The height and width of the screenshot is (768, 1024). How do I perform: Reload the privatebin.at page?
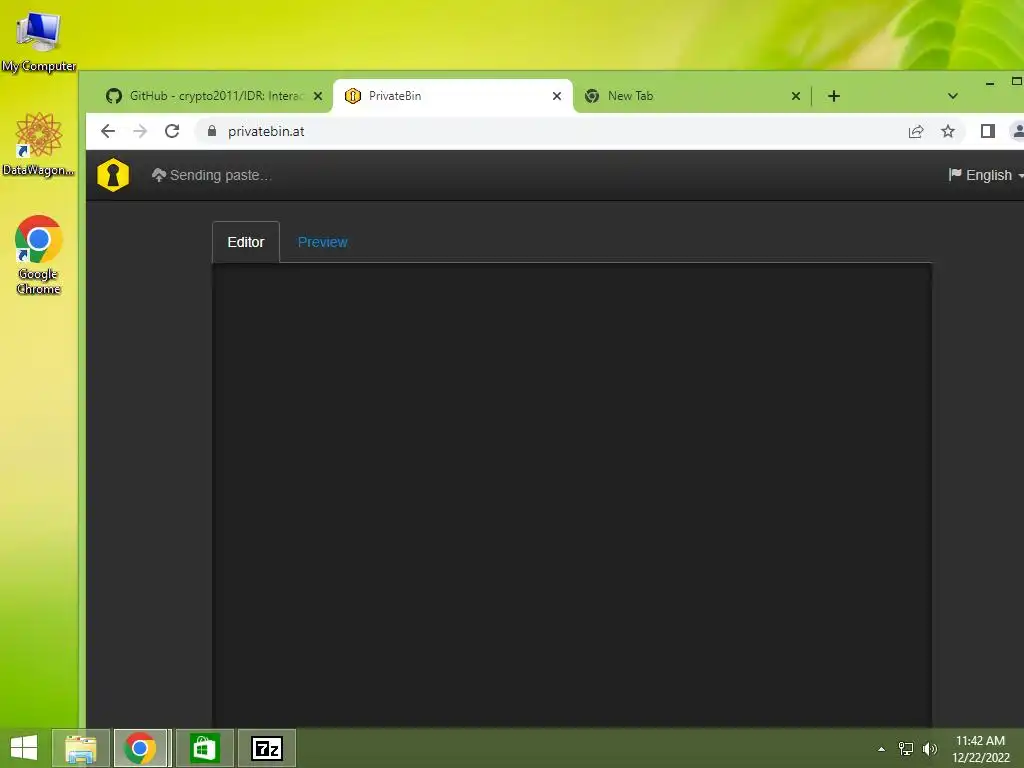coord(172,131)
